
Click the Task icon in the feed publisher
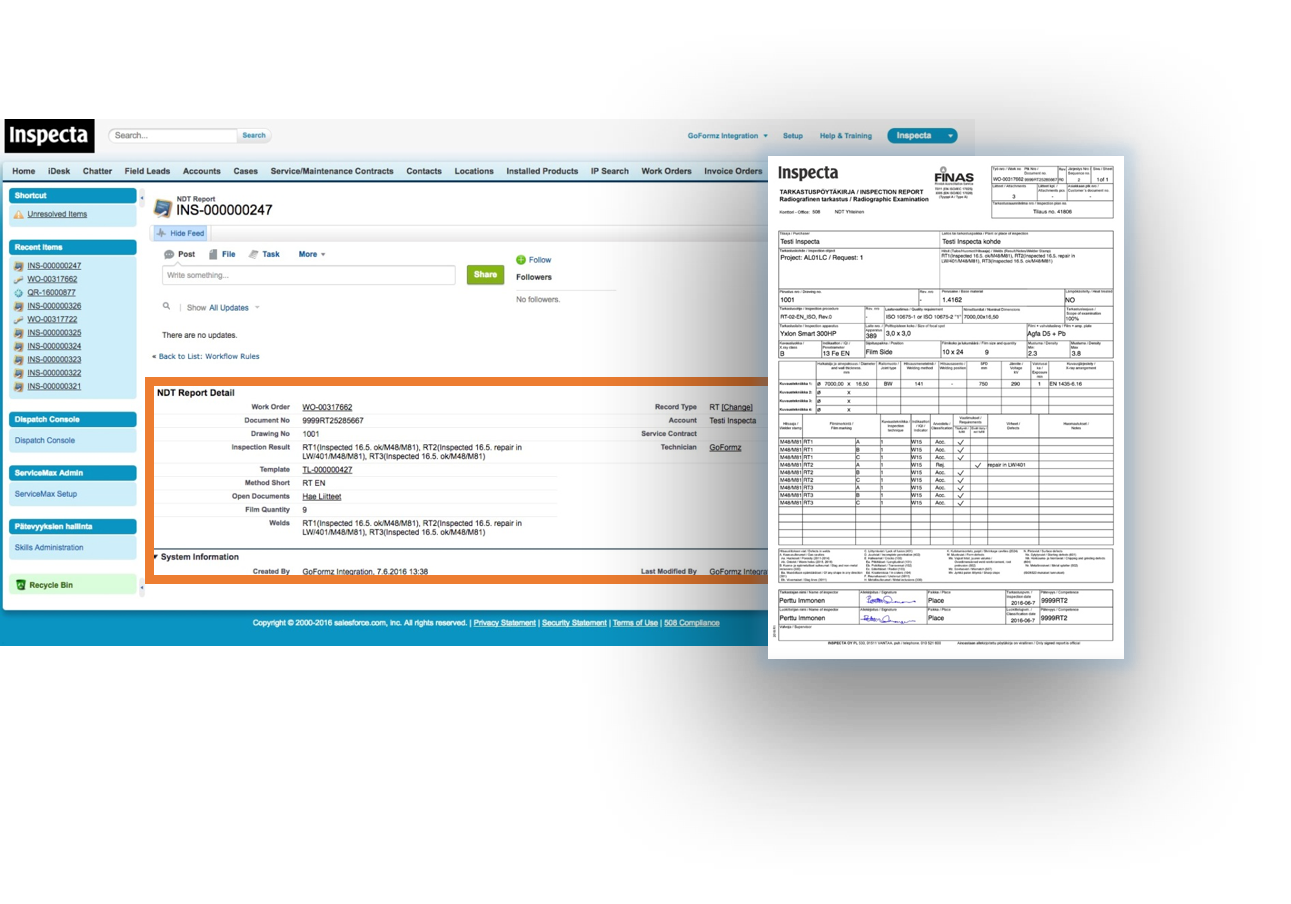254,254
